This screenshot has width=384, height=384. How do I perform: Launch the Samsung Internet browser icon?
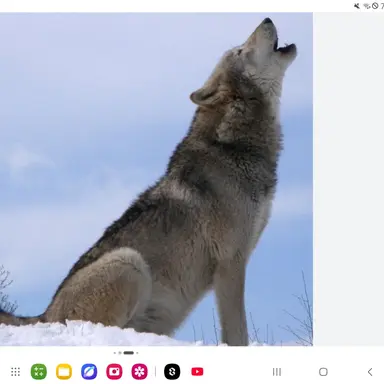(89, 372)
